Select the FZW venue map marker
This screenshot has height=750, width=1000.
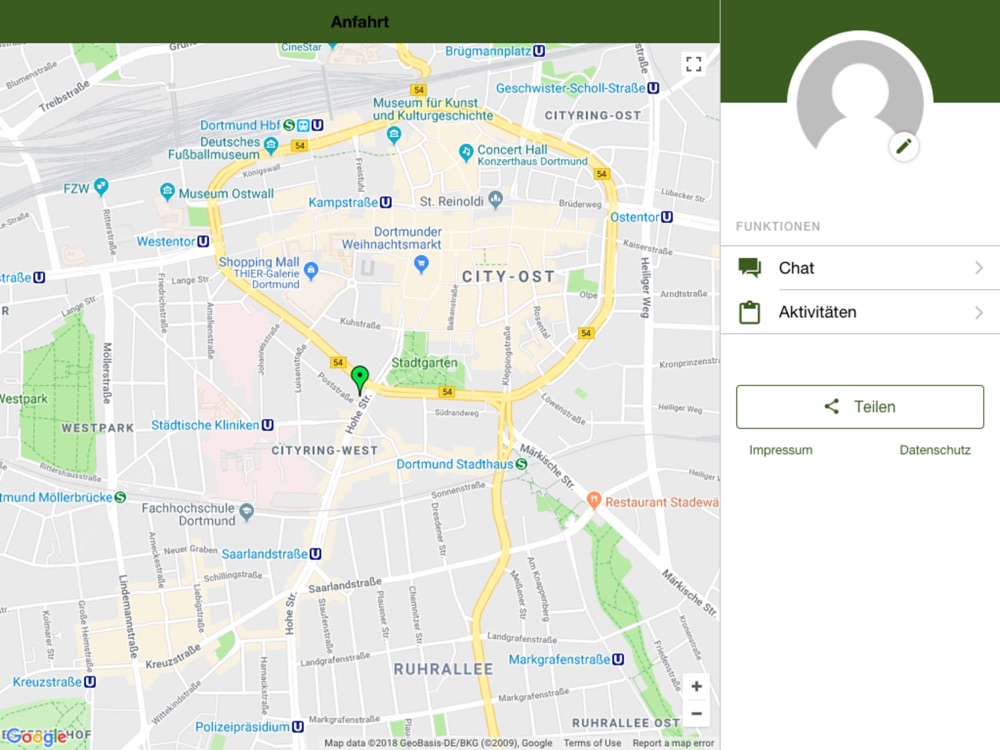coord(101,186)
